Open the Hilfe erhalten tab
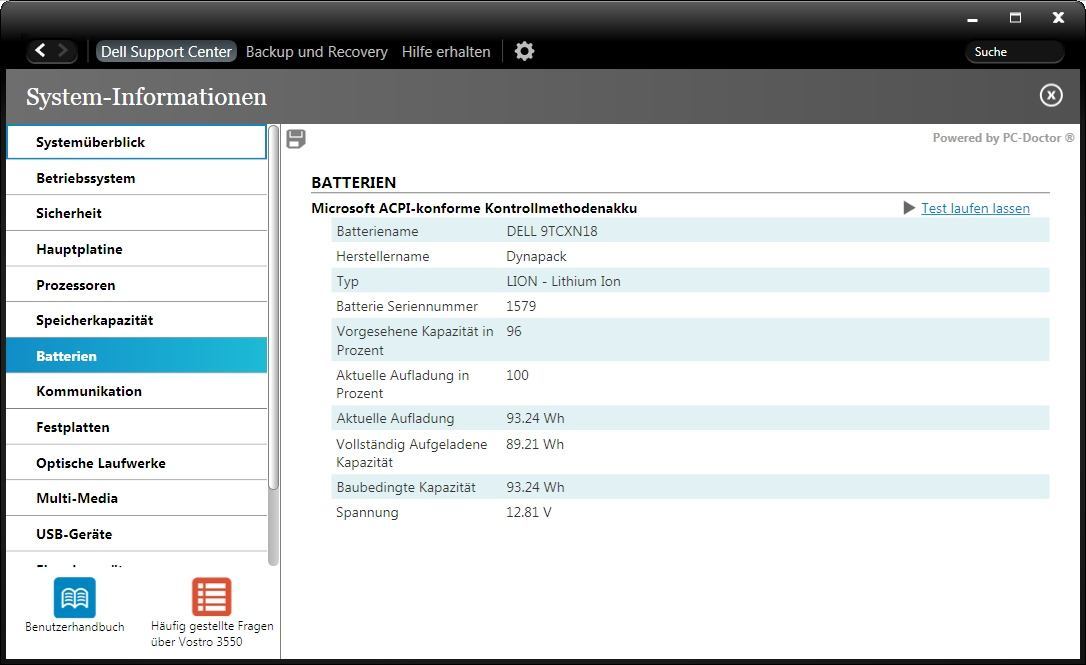Image resolution: width=1086 pixels, height=665 pixels. click(x=446, y=52)
